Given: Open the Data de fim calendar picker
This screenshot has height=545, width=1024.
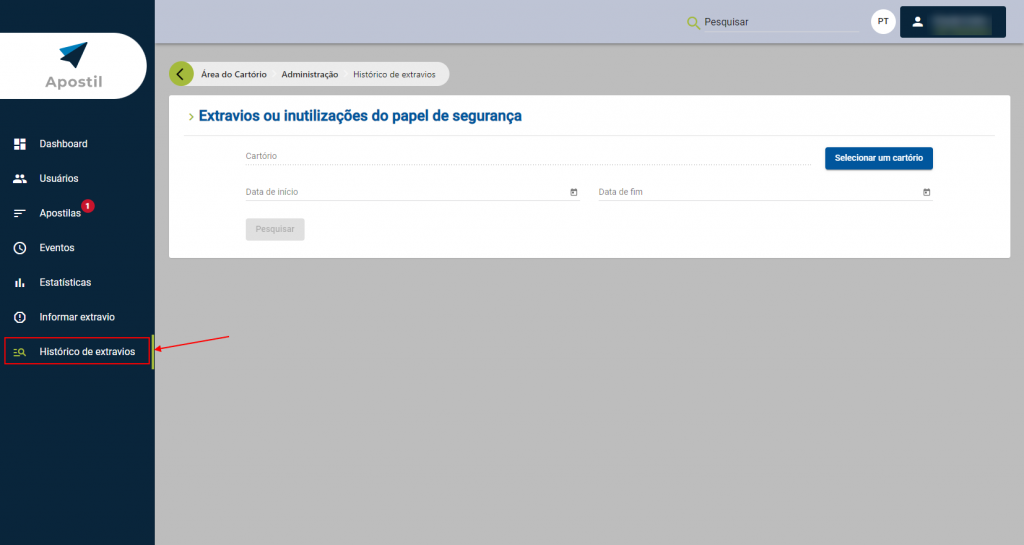Looking at the screenshot, I should coord(926,192).
